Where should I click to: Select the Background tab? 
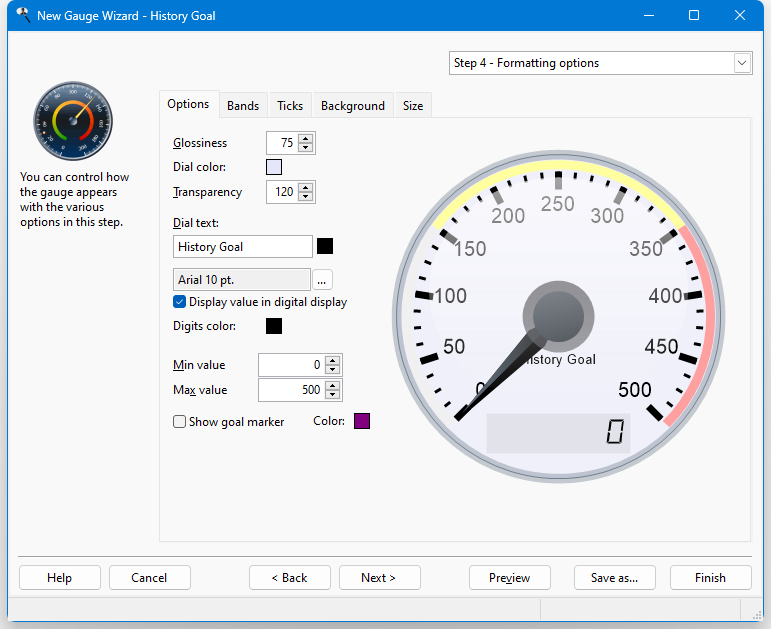click(353, 106)
